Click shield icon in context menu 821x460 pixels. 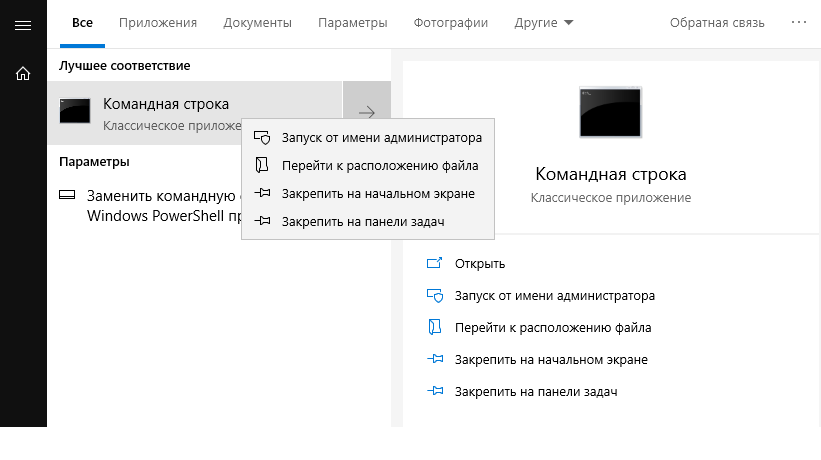tap(262, 138)
